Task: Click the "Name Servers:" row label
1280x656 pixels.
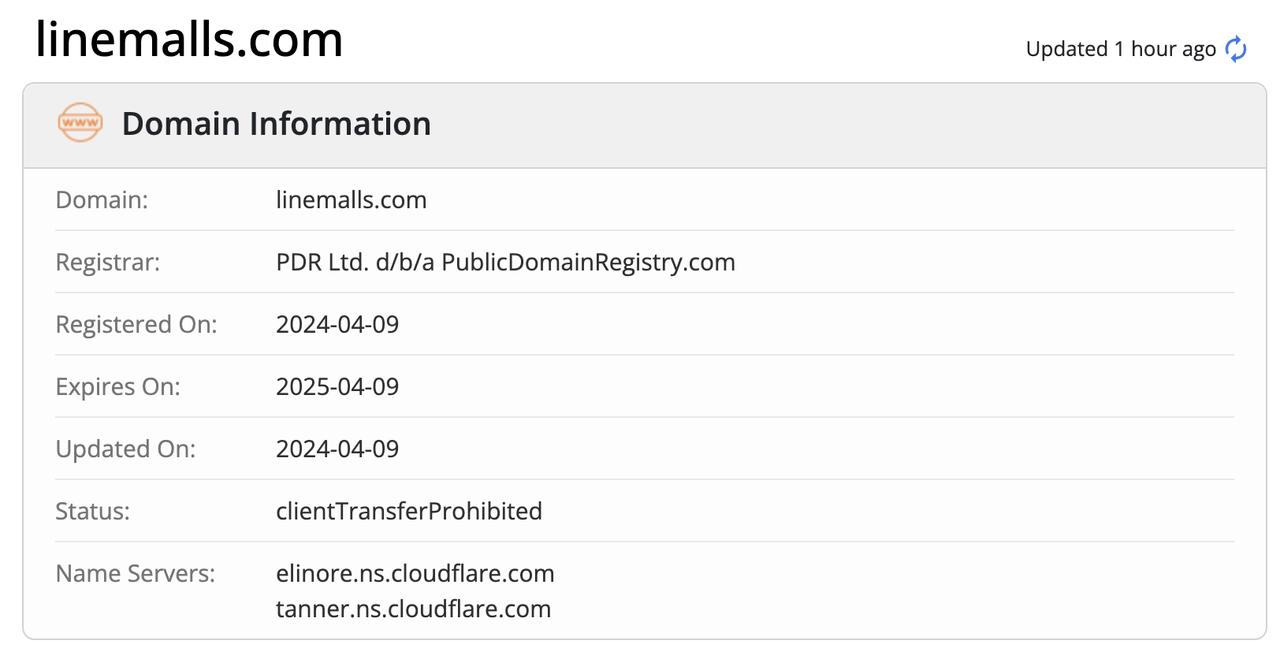Action: click(135, 574)
